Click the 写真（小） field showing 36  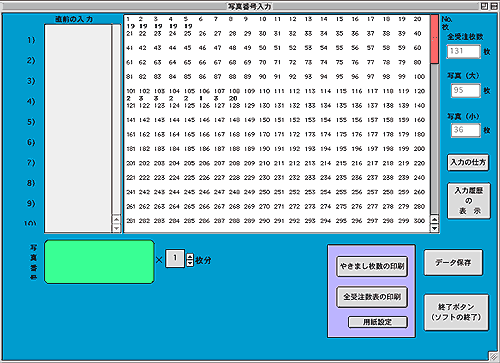466,130
